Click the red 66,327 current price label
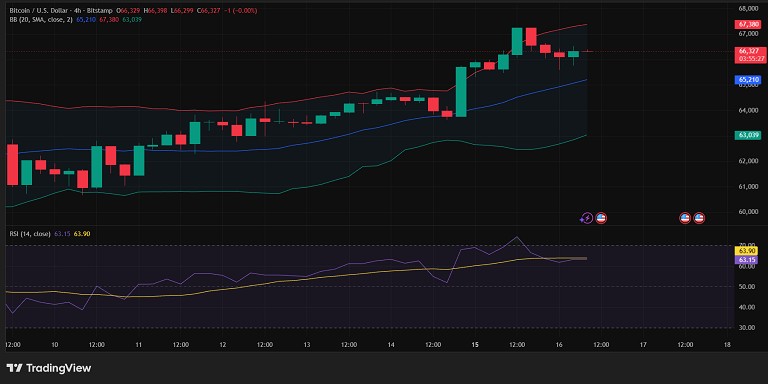This screenshot has height=384, width=768. click(749, 51)
